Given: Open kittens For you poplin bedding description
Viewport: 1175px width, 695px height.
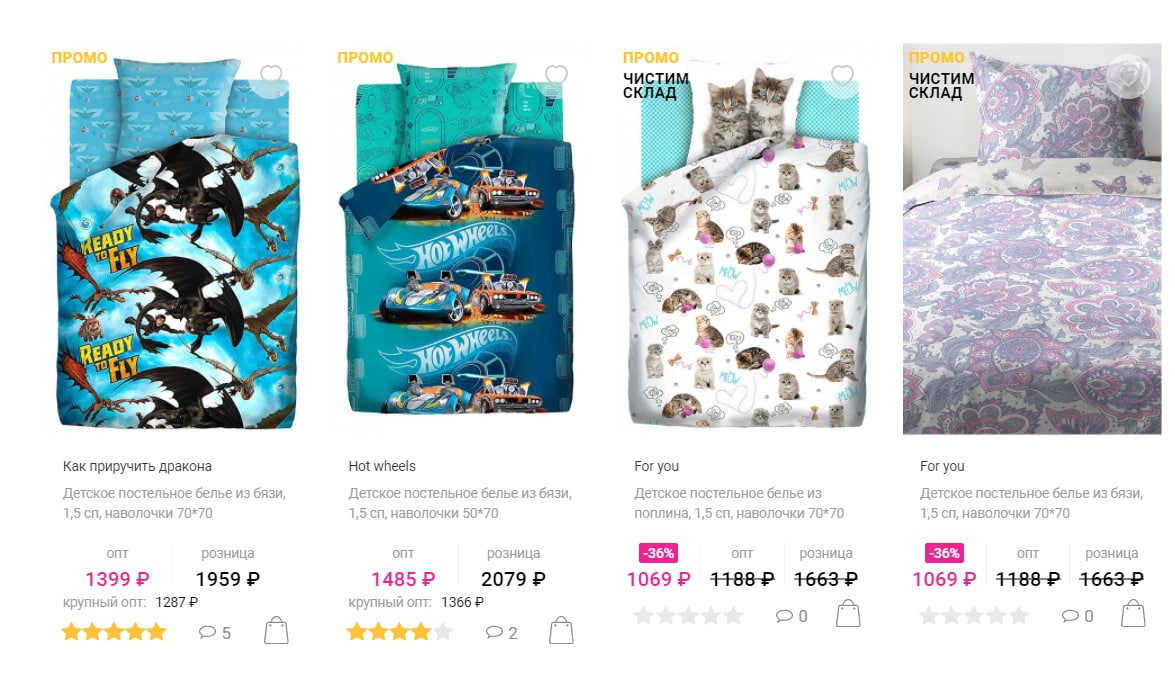Looking at the screenshot, I should point(739,503).
